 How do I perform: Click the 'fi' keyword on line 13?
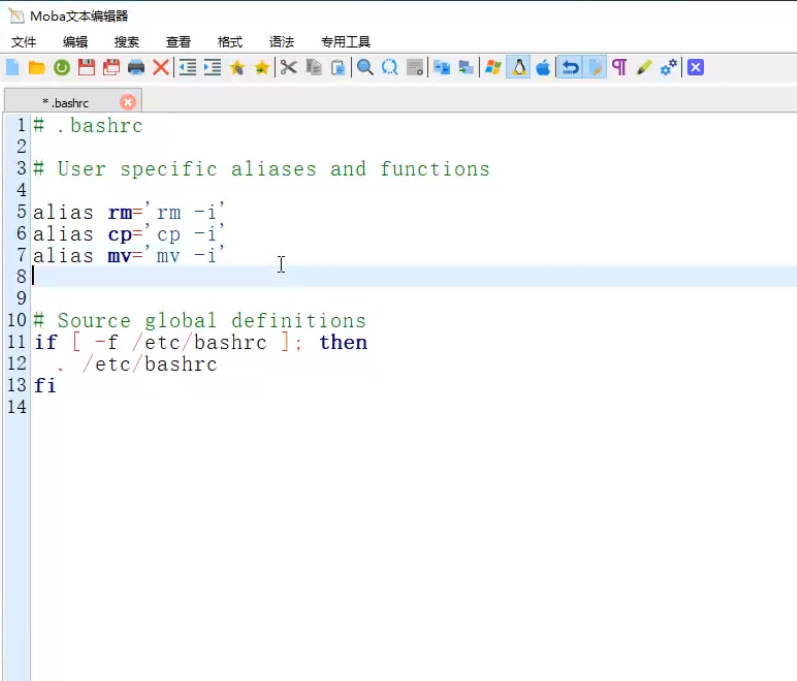point(45,386)
